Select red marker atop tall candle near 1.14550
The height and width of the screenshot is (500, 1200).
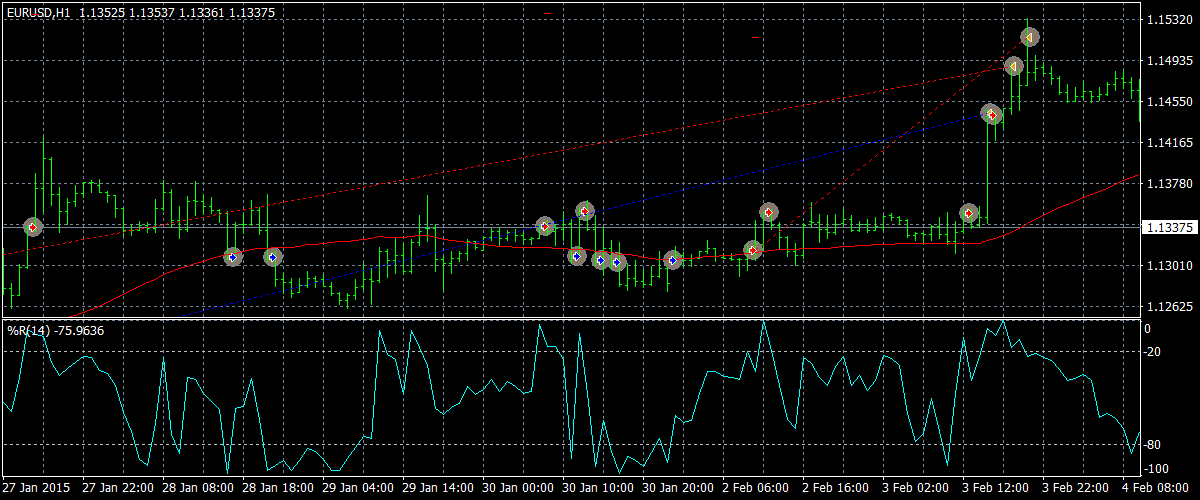coord(992,114)
